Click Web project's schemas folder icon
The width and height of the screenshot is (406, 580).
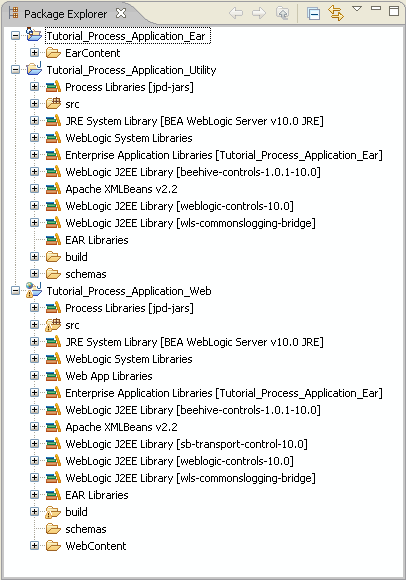point(53,529)
